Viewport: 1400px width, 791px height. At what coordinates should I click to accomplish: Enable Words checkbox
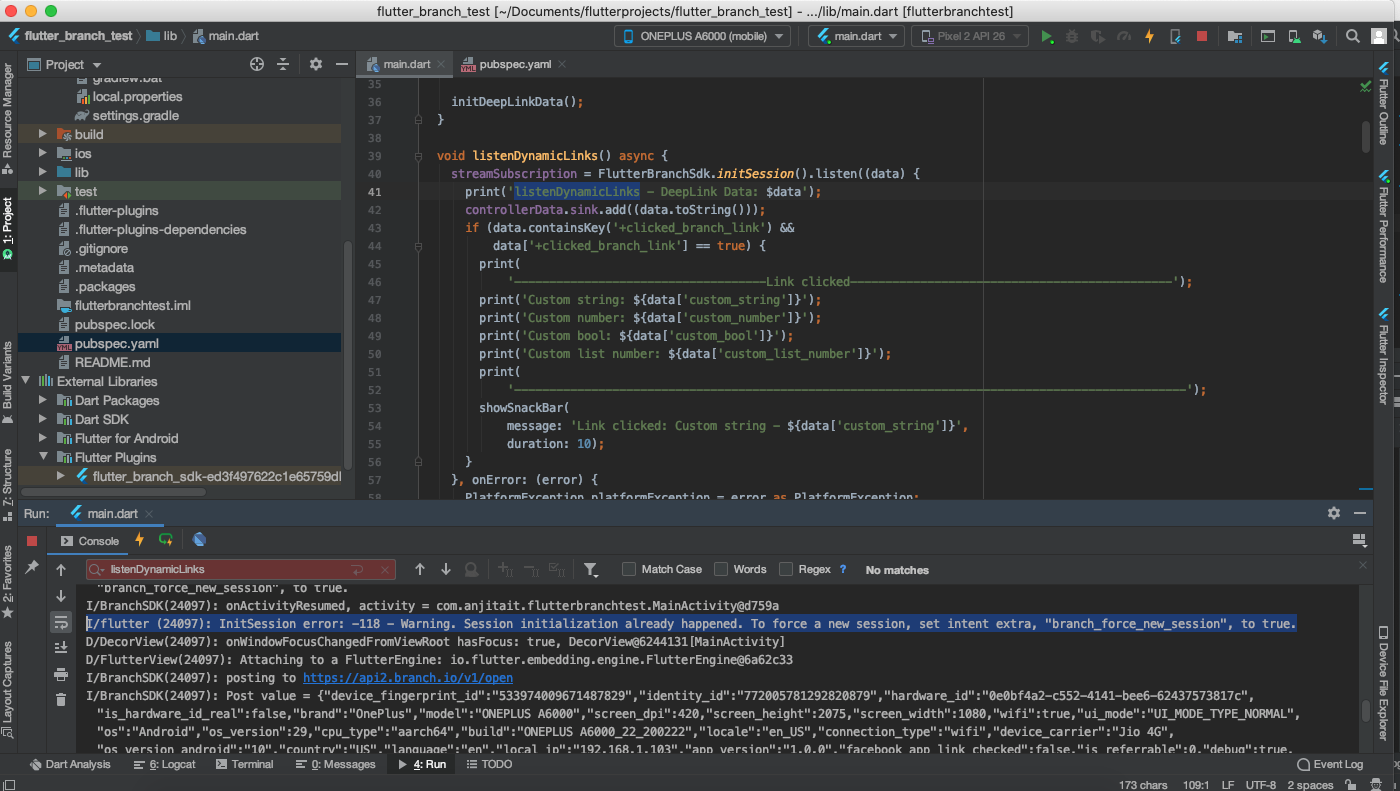coord(721,569)
